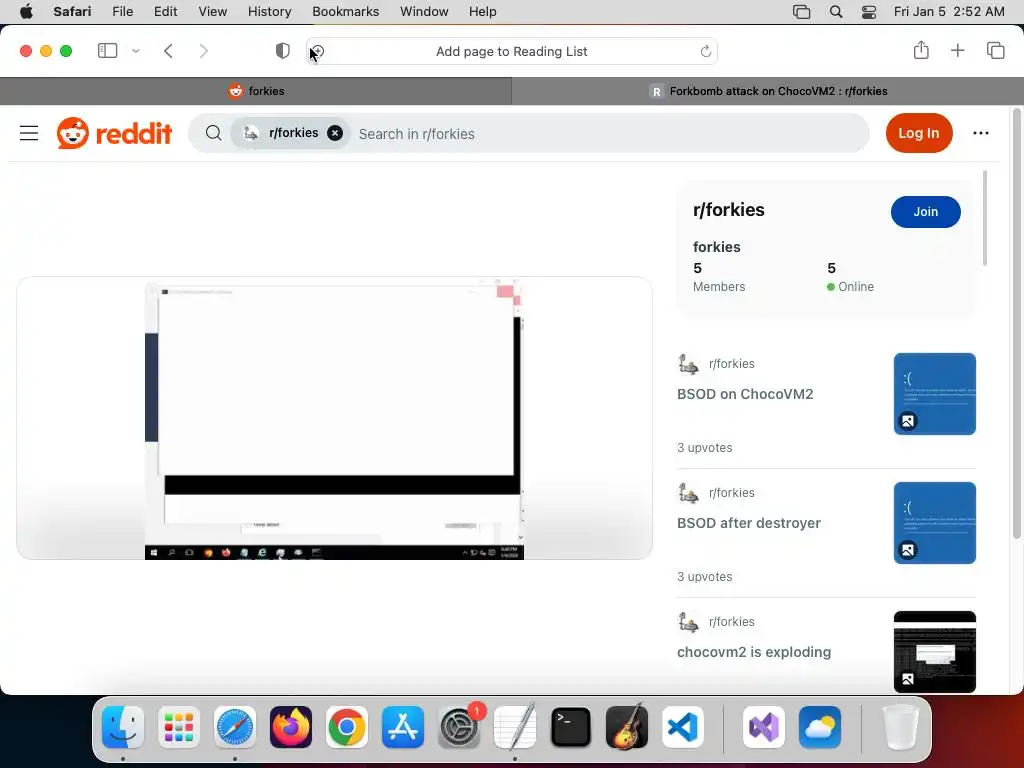The width and height of the screenshot is (1024, 768).
Task: Launch Google Chrome from the Dock
Action: [x=347, y=727]
